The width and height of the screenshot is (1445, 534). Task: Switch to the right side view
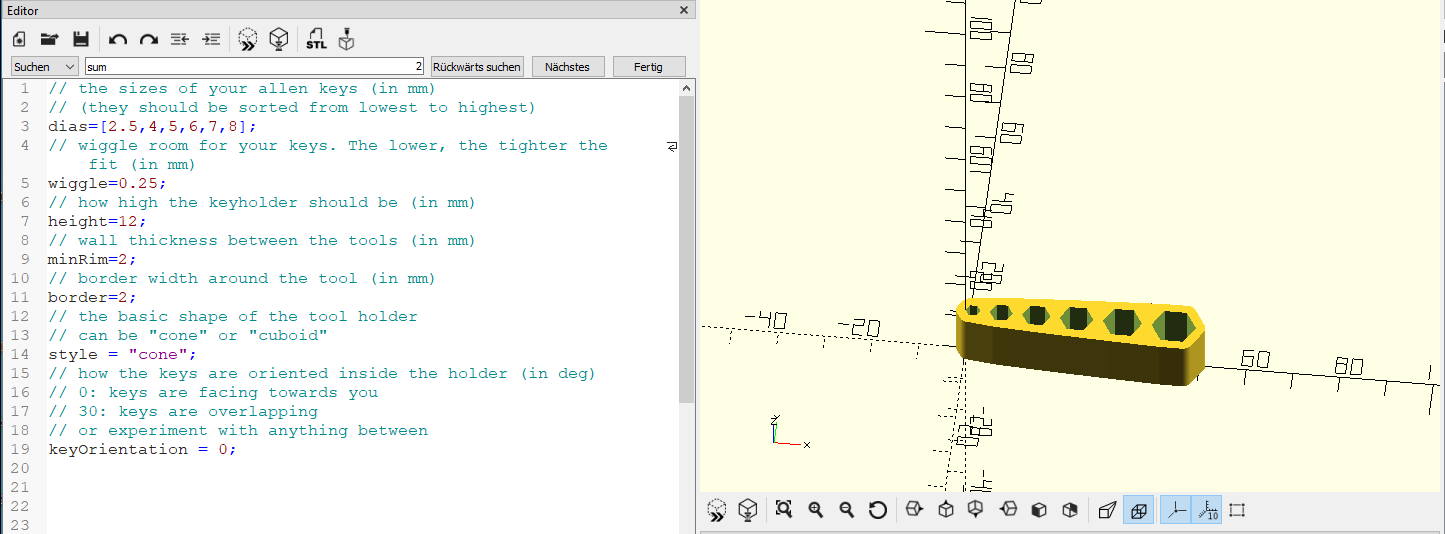(913, 510)
